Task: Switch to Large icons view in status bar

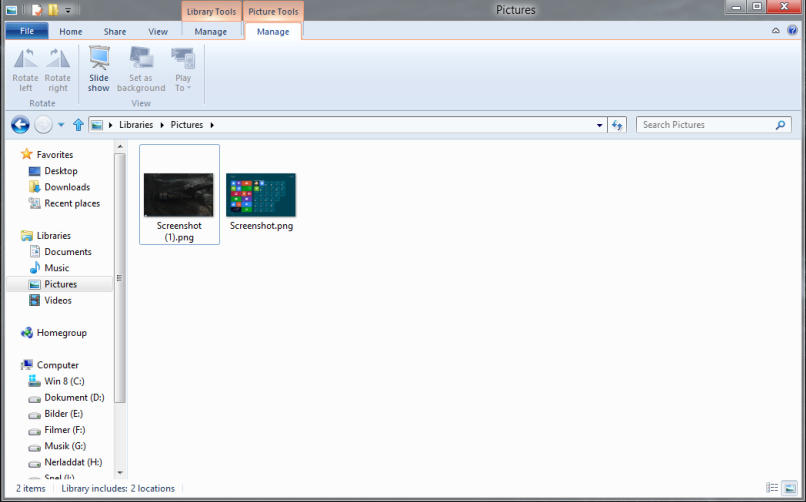Action: coord(789,488)
